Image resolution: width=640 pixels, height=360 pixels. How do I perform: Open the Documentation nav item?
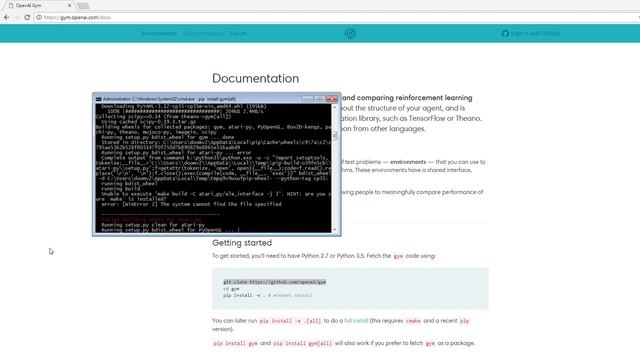203,33
